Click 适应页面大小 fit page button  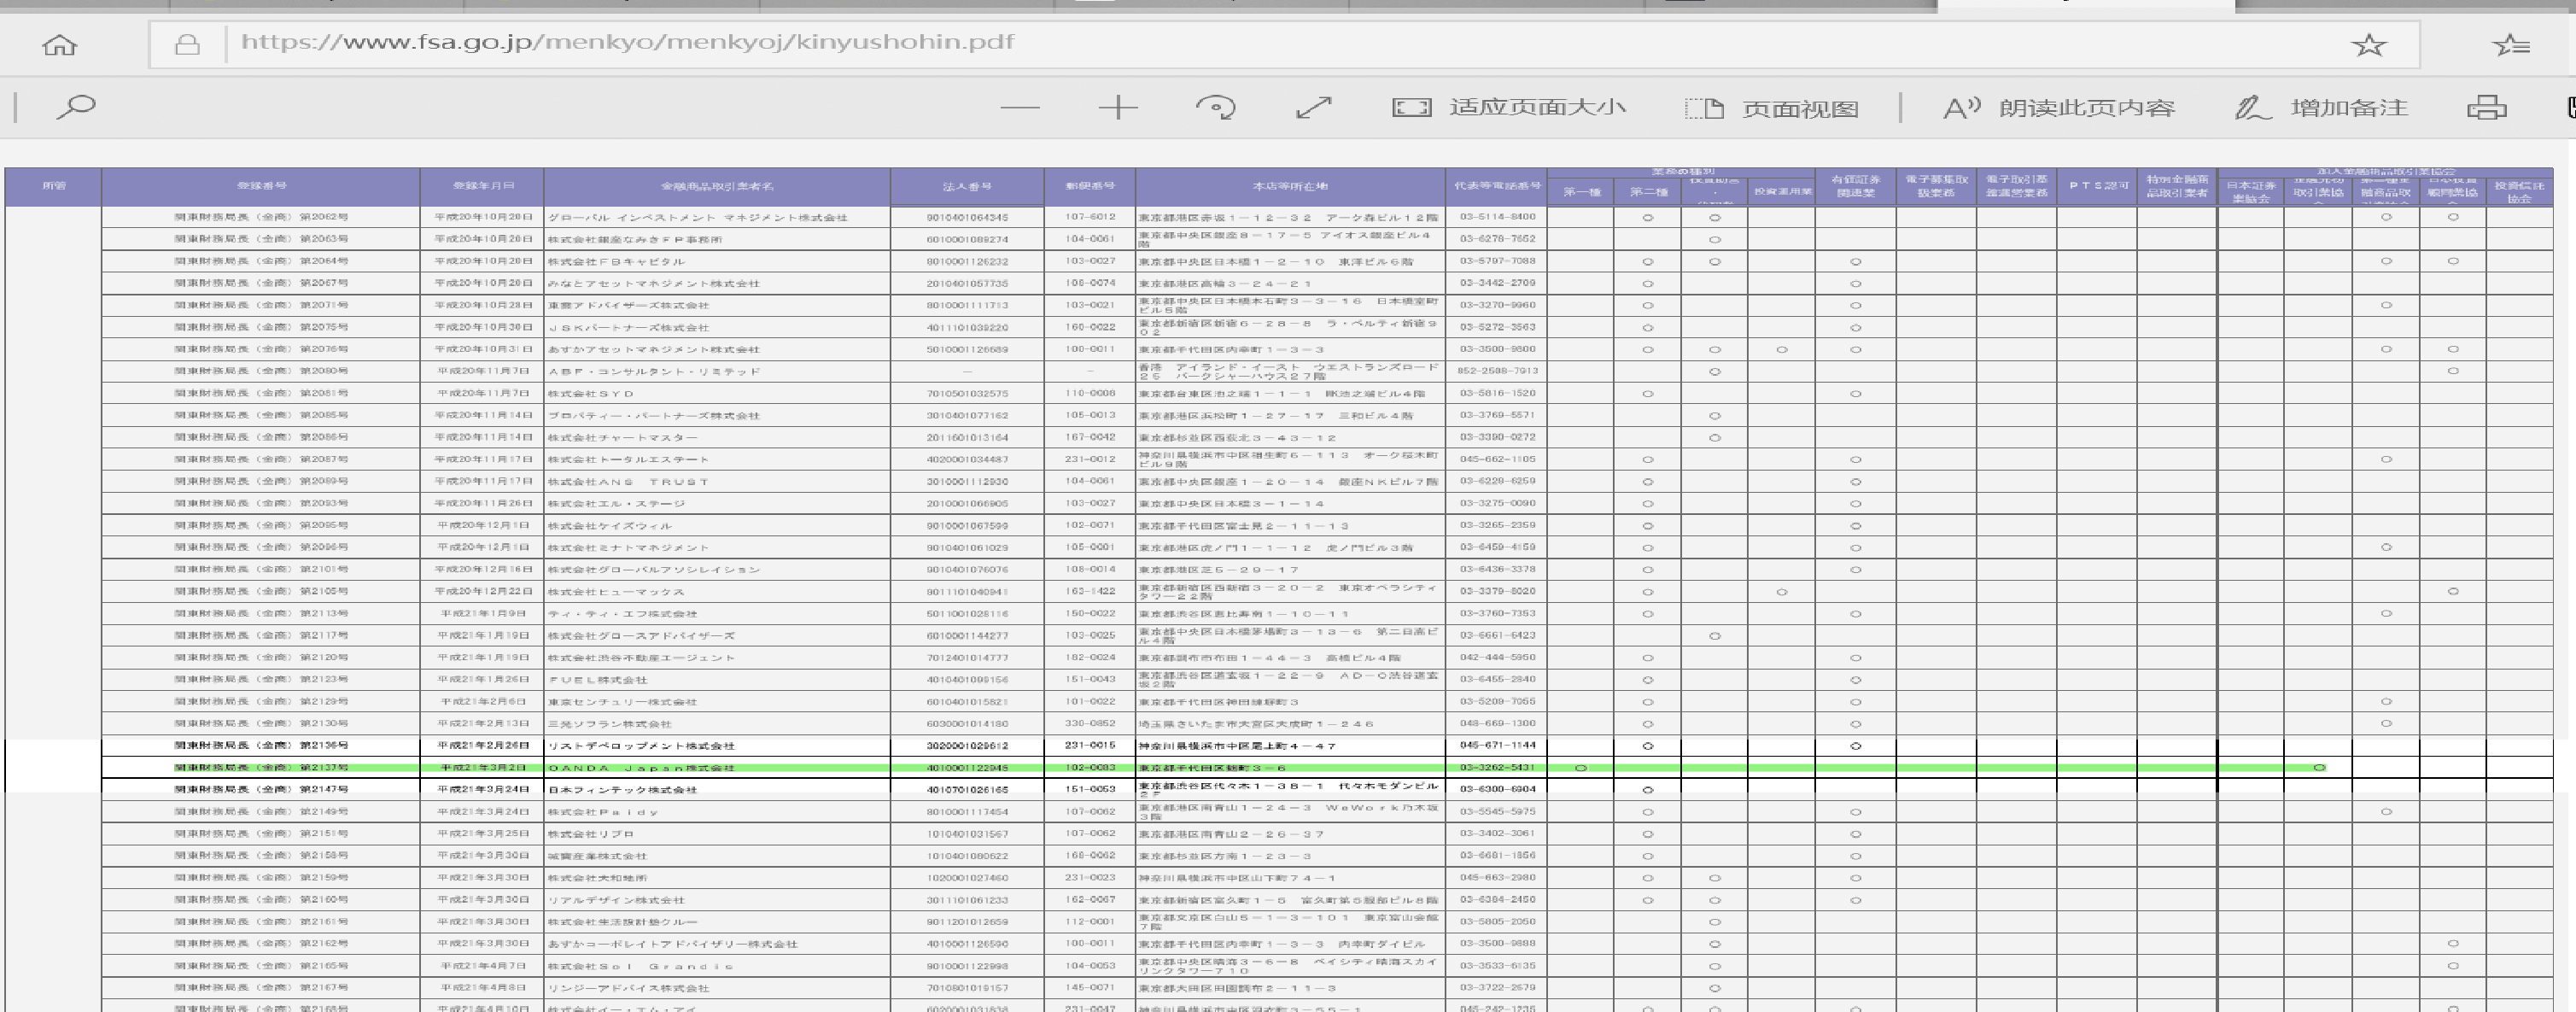pyautogui.click(x=1509, y=107)
